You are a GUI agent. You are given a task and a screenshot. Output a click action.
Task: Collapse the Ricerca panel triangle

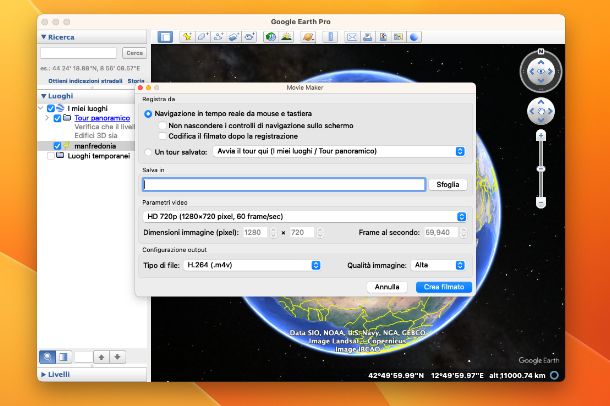(44, 37)
